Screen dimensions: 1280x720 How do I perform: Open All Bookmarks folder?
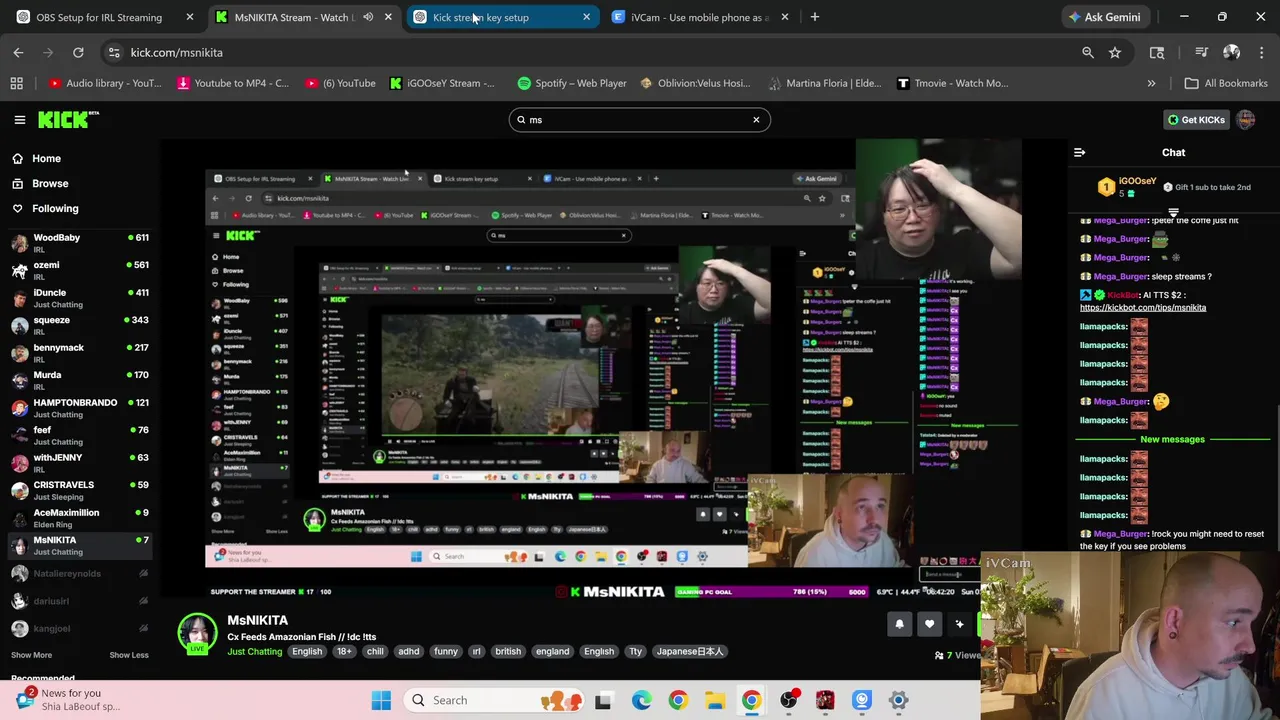(1225, 83)
